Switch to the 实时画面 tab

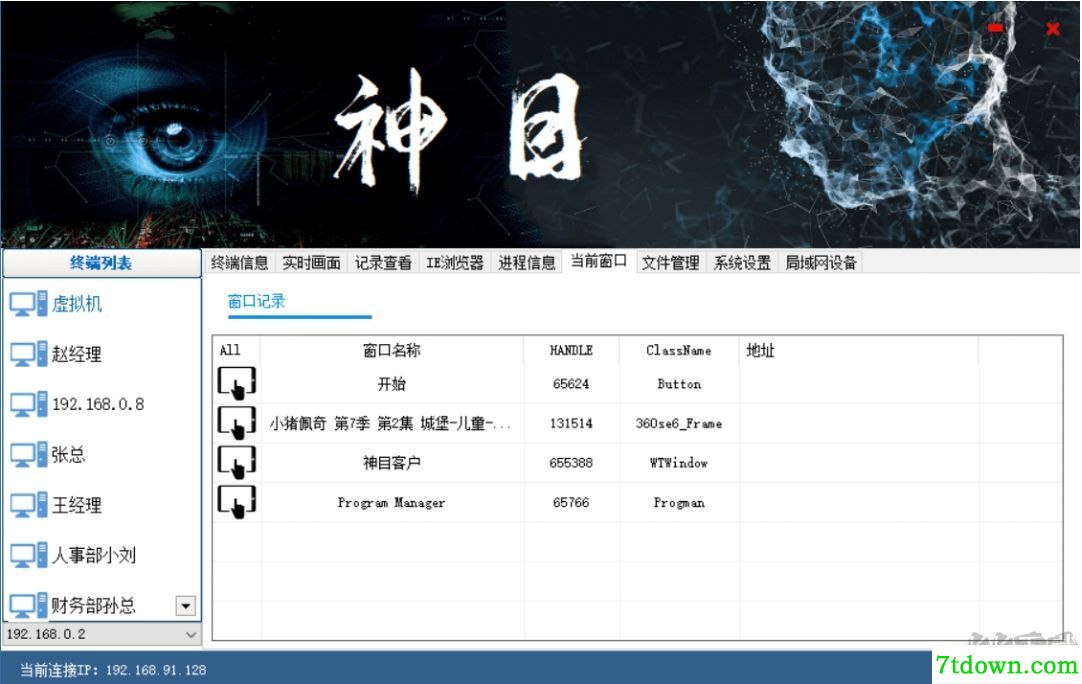311,262
